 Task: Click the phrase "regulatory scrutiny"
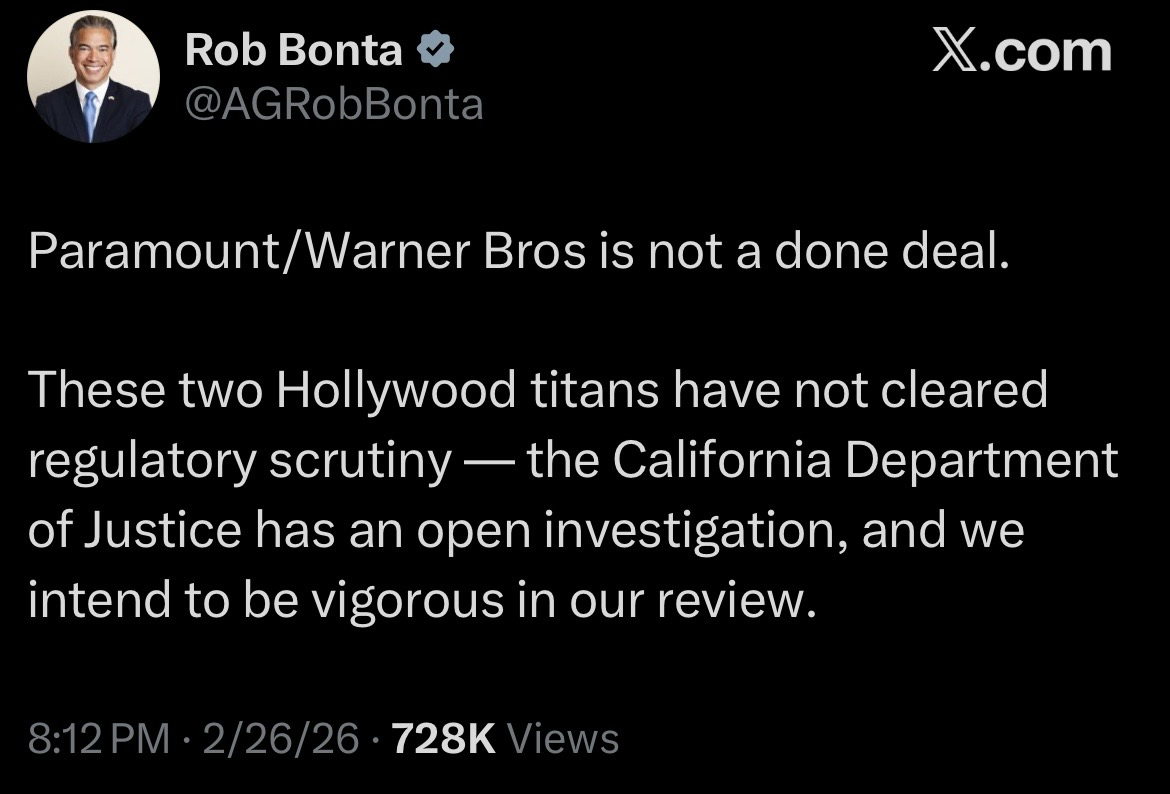[x=240, y=460]
